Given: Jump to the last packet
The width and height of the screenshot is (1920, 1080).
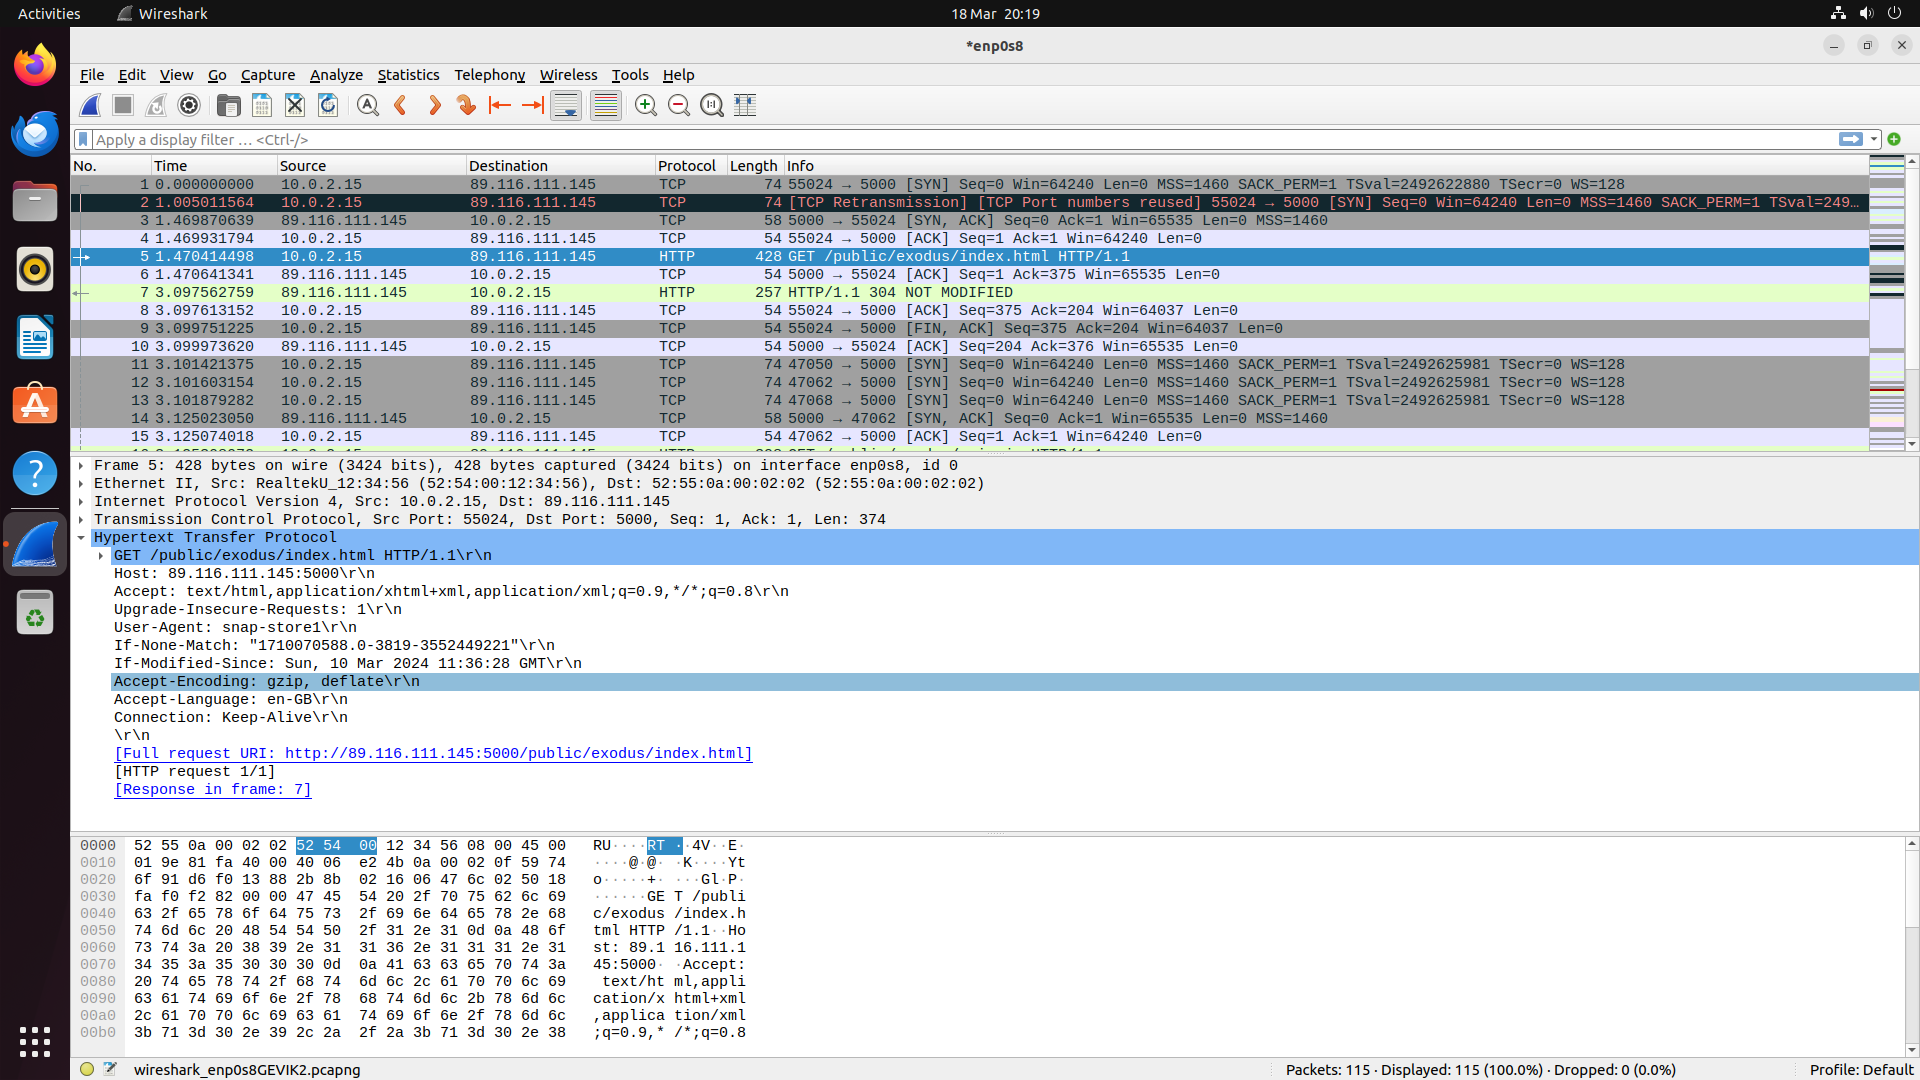Looking at the screenshot, I should point(533,105).
